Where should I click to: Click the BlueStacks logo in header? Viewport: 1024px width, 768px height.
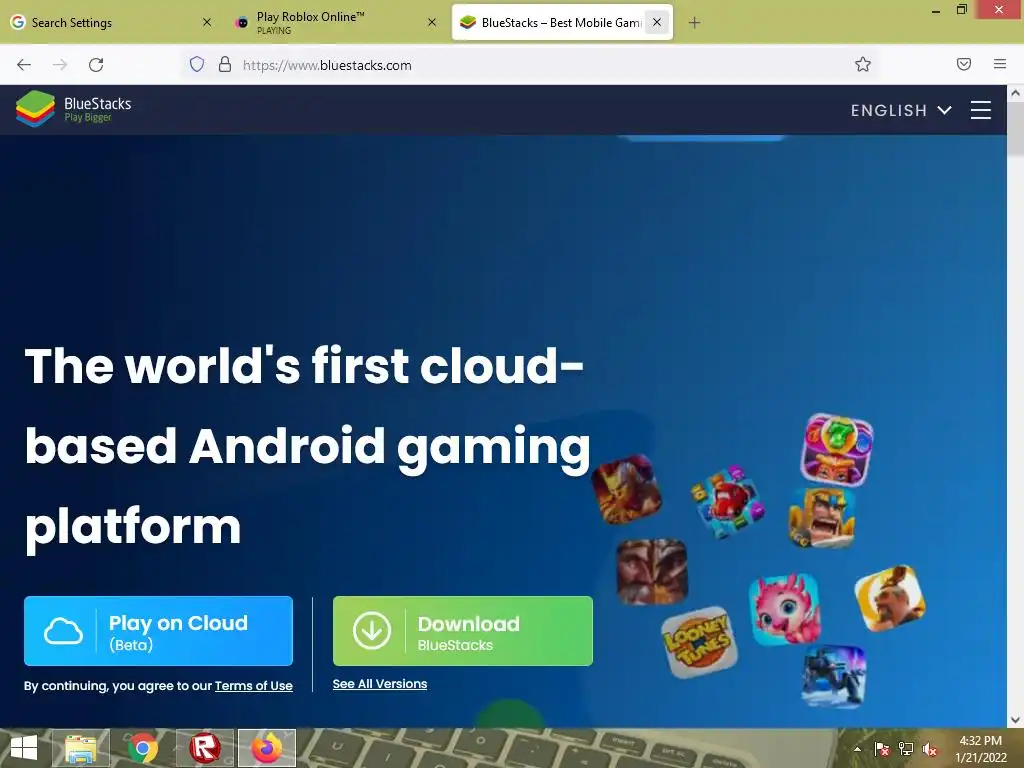(74, 109)
